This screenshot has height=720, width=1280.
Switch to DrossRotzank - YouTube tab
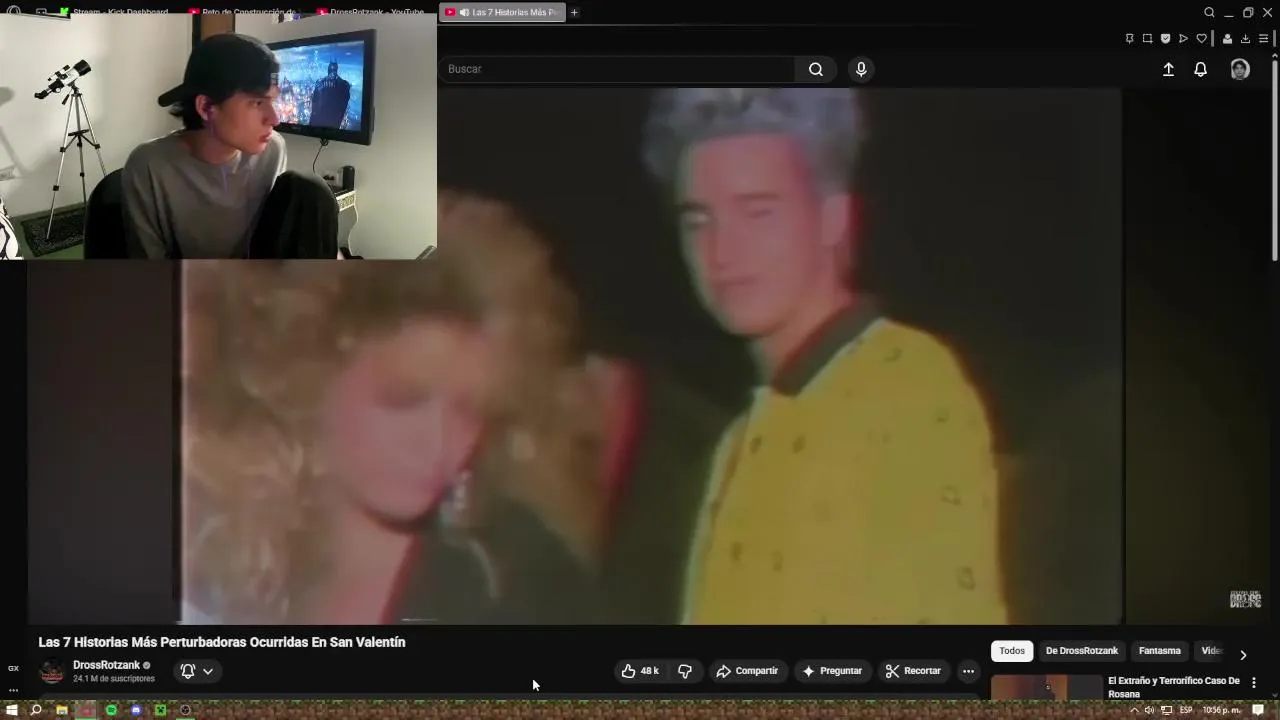(x=374, y=12)
